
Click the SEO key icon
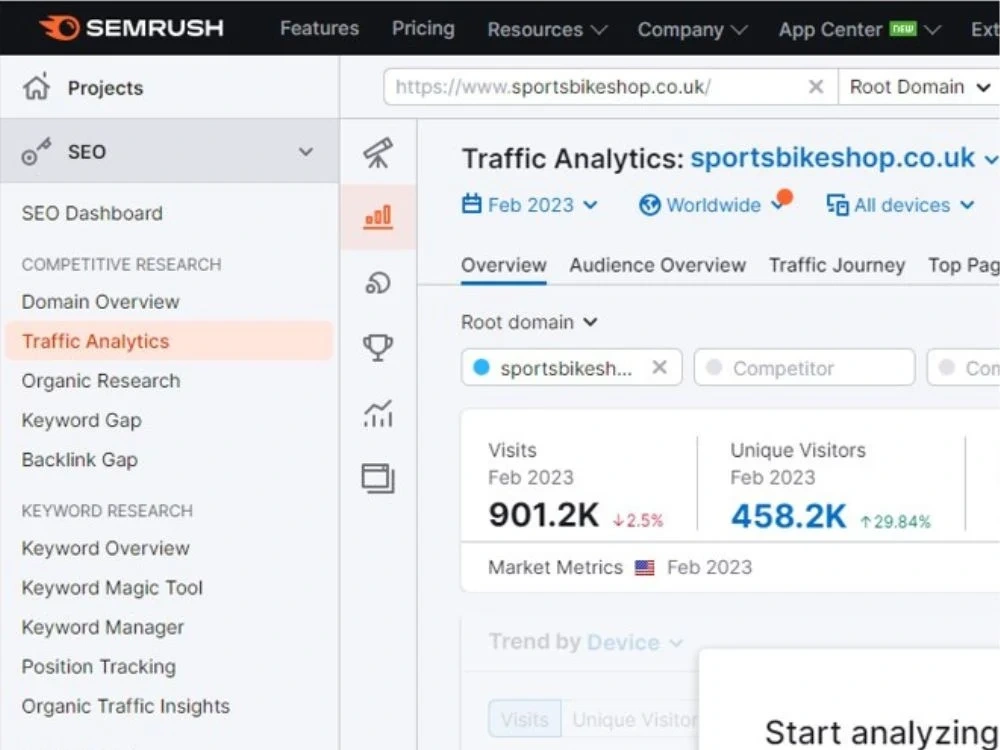click(36, 152)
